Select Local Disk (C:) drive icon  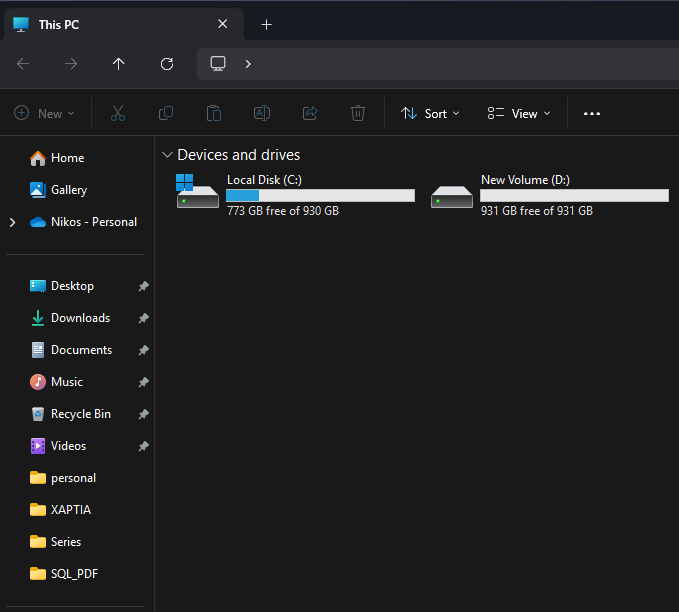tap(197, 191)
